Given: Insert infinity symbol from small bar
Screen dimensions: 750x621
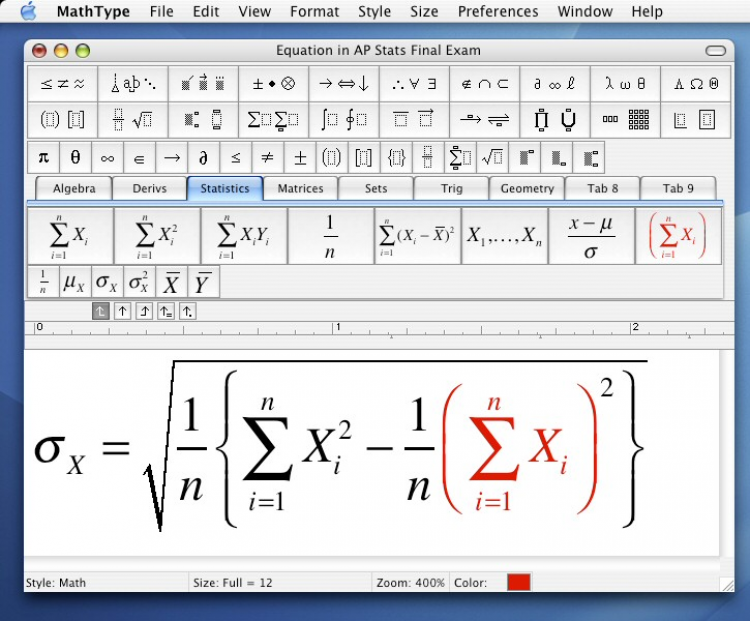Looking at the screenshot, I should [108, 157].
